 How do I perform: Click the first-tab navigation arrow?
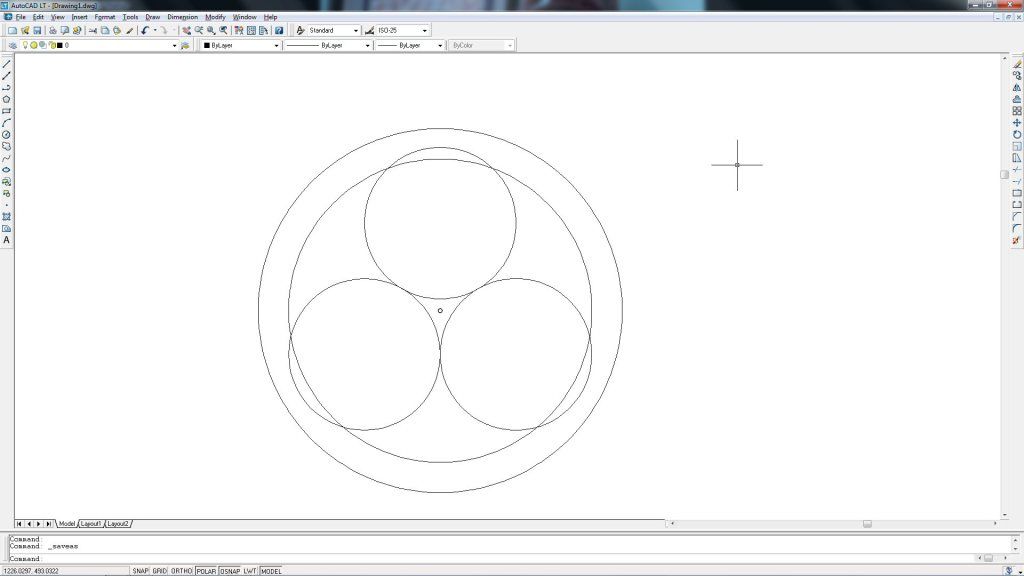[x=19, y=524]
